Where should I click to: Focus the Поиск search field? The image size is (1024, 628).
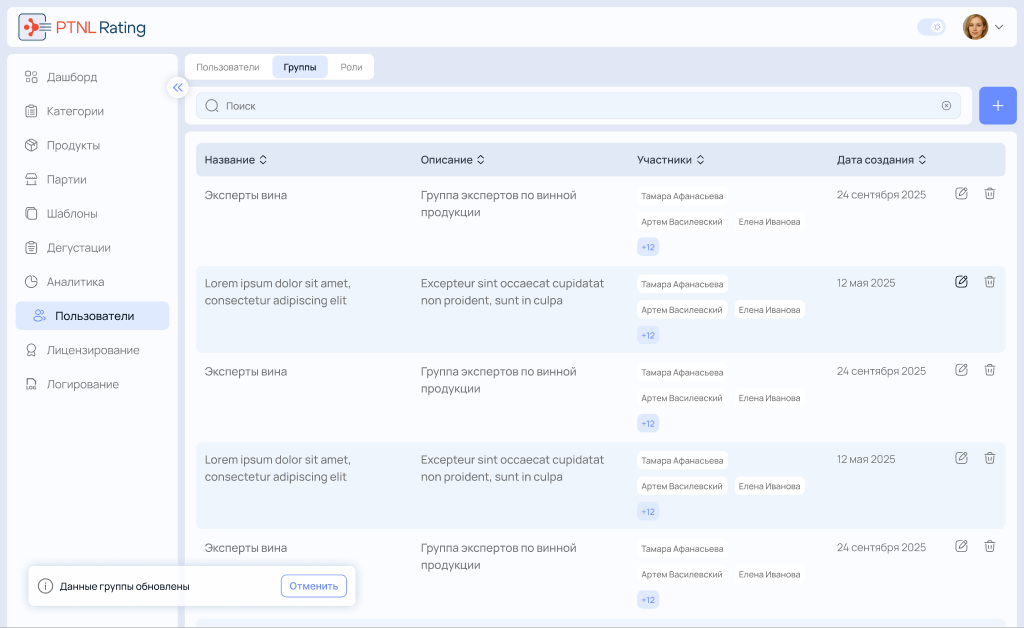578,106
